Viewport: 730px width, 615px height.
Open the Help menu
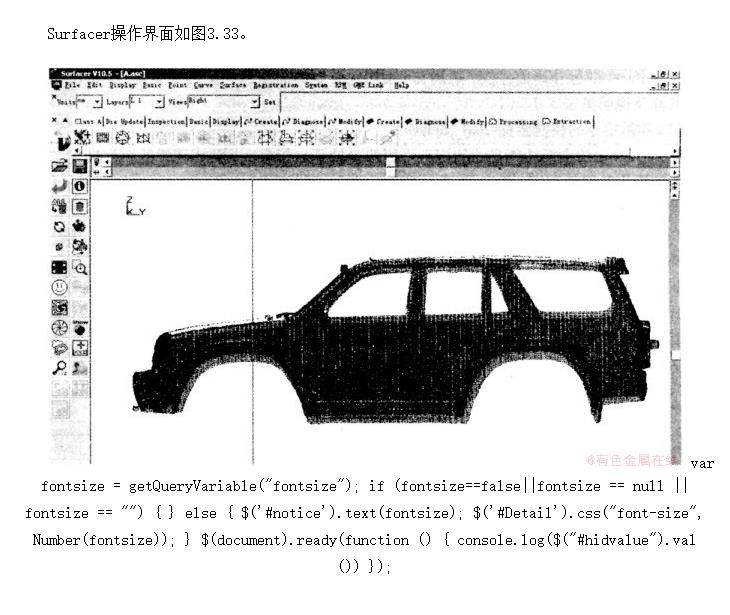click(x=401, y=85)
